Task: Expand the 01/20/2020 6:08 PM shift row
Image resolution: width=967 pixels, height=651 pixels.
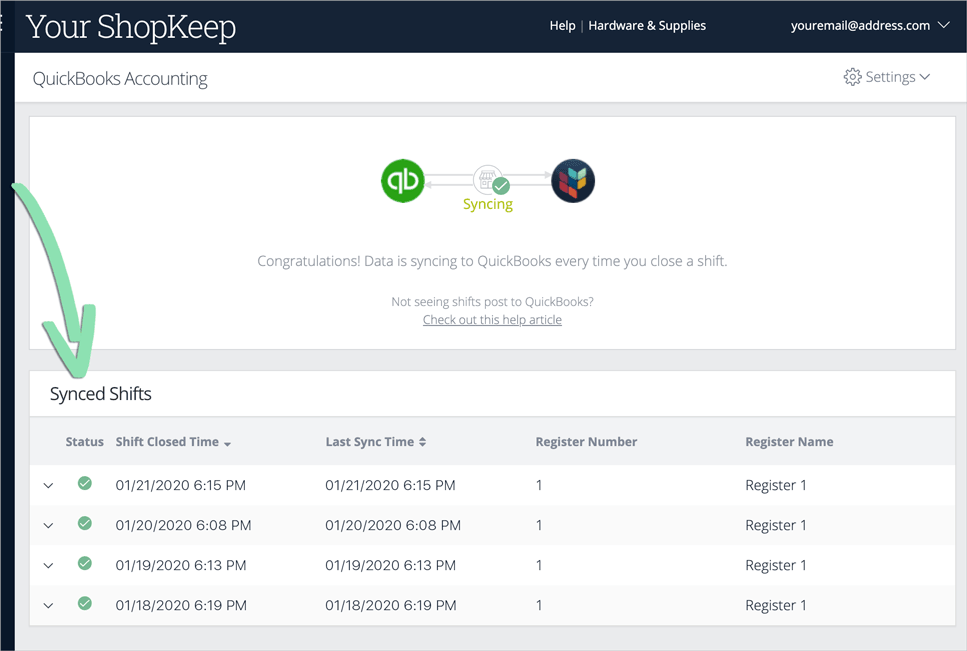Action: (x=48, y=526)
